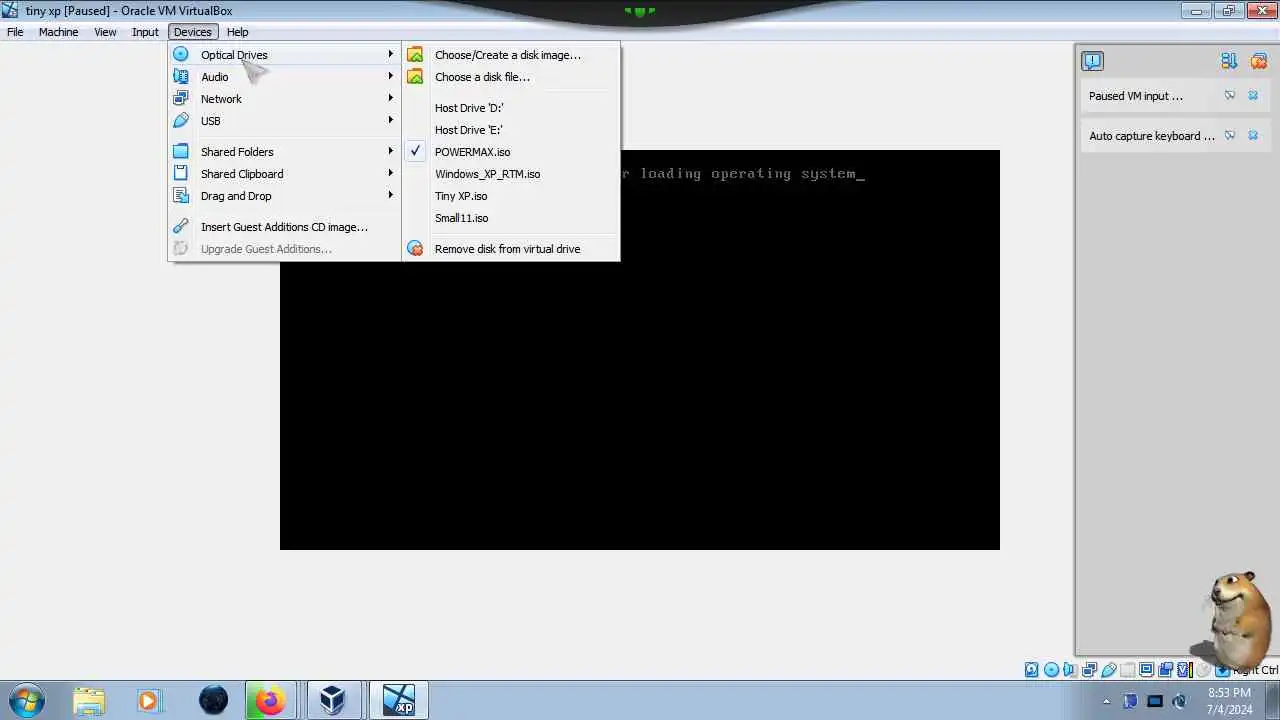Image resolution: width=1280 pixels, height=720 pixels.
Task: Click the hard disk status bar indicator
Action: [1031, 670]
